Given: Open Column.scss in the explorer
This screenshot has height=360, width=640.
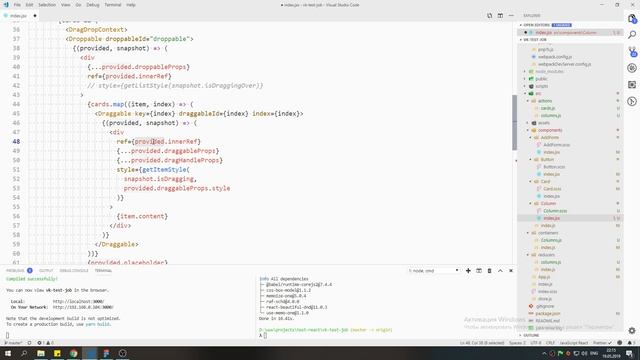Looking at the screenshot, I should click(x=555, y=211).
